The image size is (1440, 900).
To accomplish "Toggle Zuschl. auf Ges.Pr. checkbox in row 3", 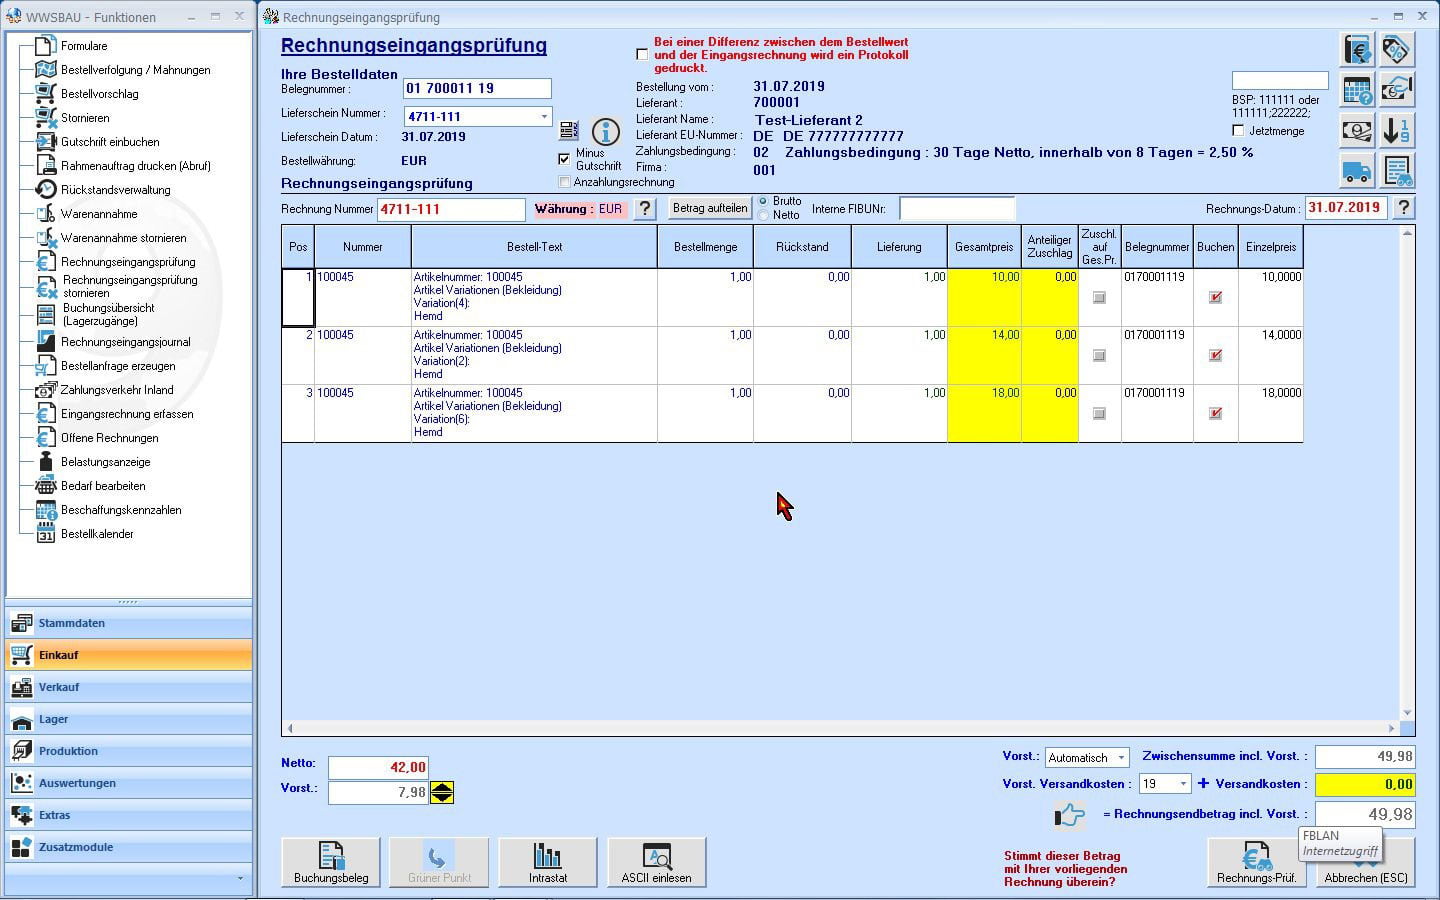I will (1099, 413).
